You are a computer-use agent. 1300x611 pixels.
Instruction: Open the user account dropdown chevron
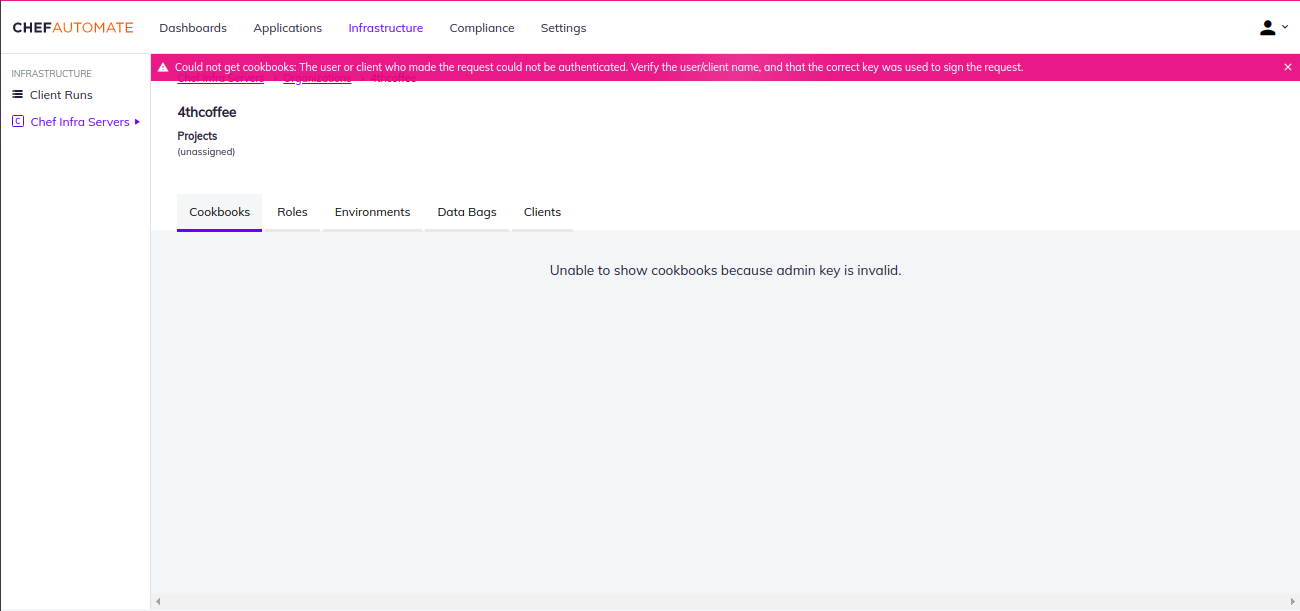[x=1283, y=28]
